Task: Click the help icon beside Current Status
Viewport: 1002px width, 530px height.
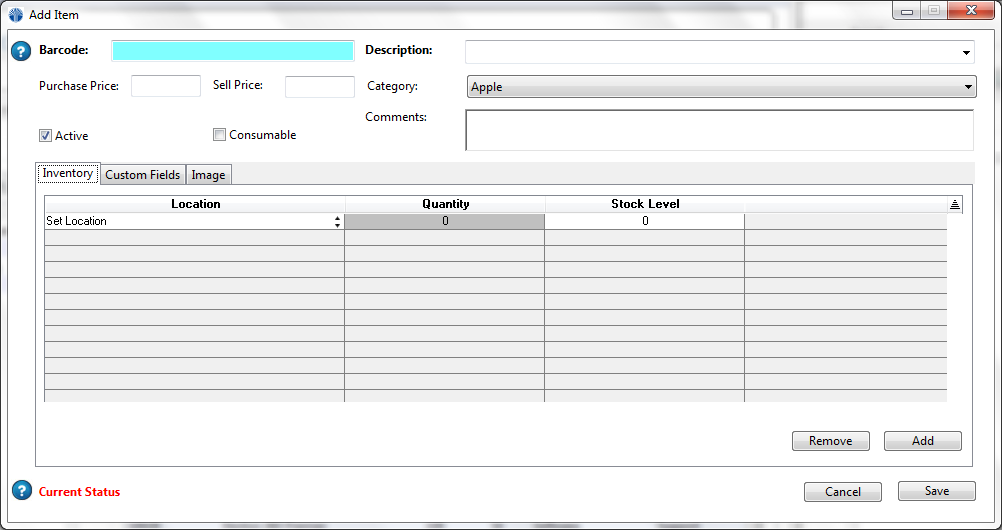Action: pyautogui.click(x=21, y=490)
